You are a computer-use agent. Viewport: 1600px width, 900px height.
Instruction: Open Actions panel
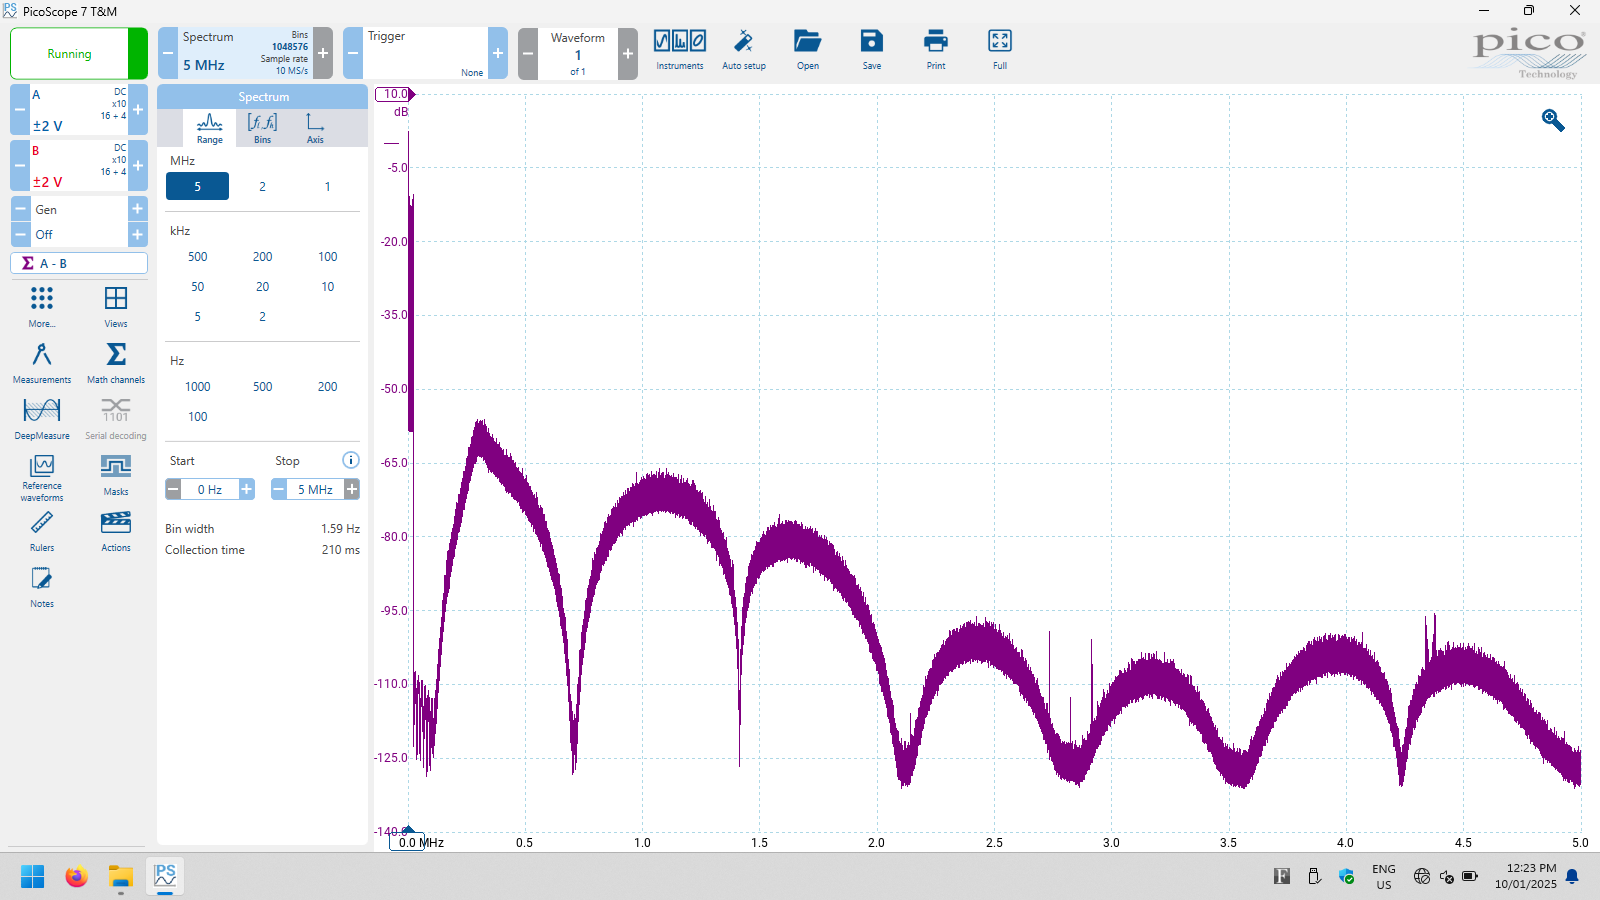(x=116, y=530)
